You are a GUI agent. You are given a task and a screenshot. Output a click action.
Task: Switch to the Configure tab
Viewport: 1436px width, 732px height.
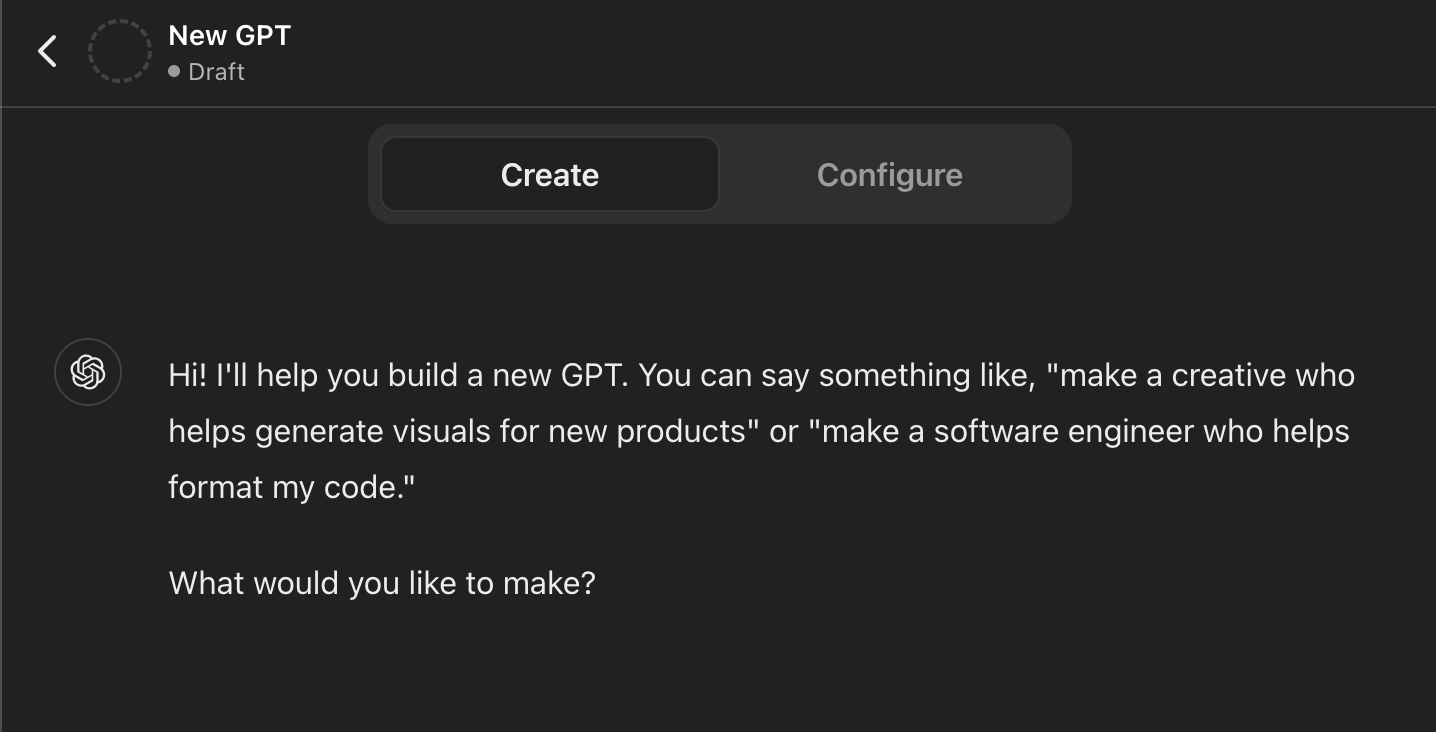click(x=890, y=175)
